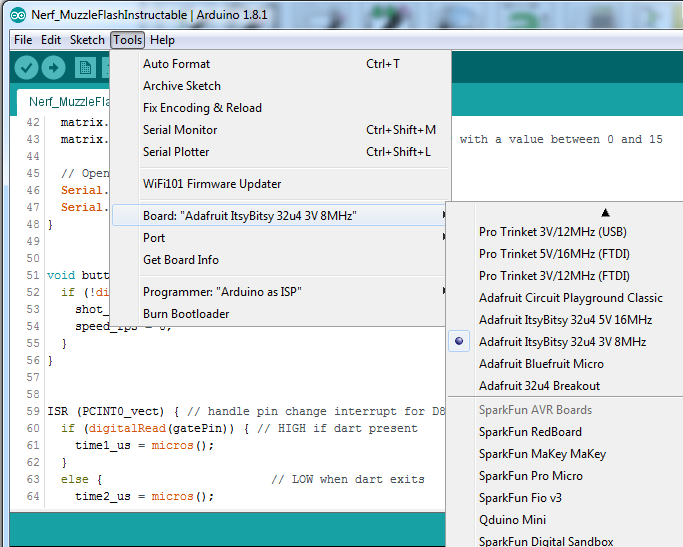This screenshot has height=547, width=683.
Task: Click the up arrow at top of board list
Action: tap(605, 213)
